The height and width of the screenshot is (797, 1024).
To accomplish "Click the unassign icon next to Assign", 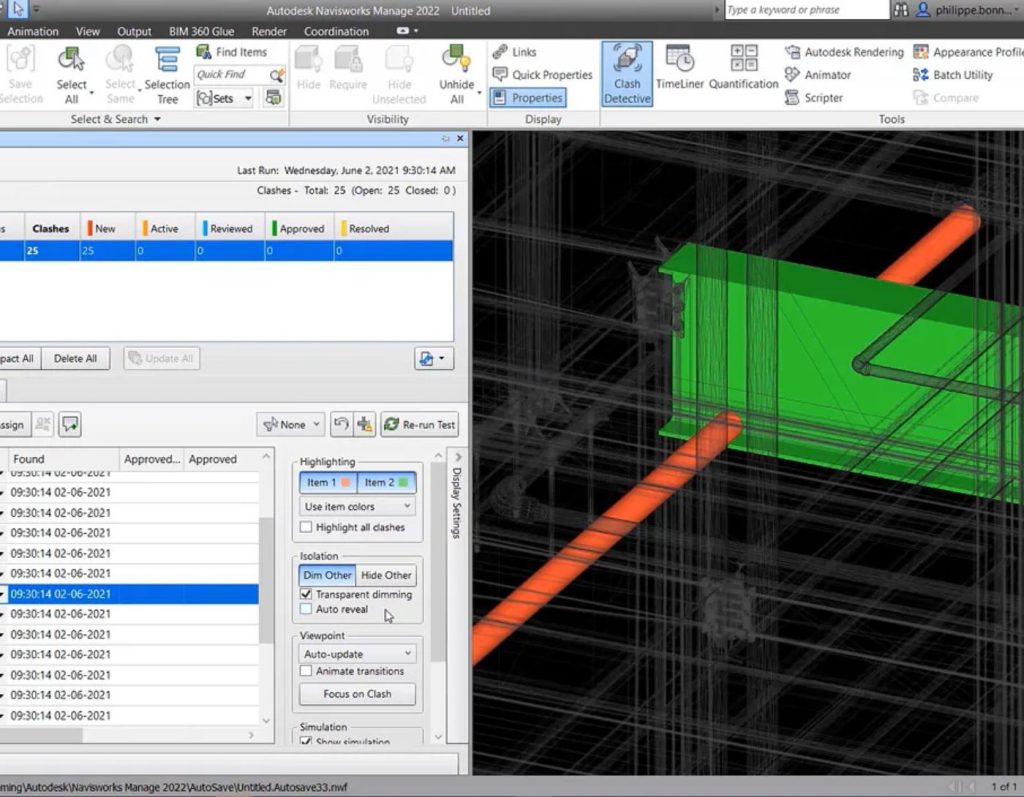I will (43, 425).
